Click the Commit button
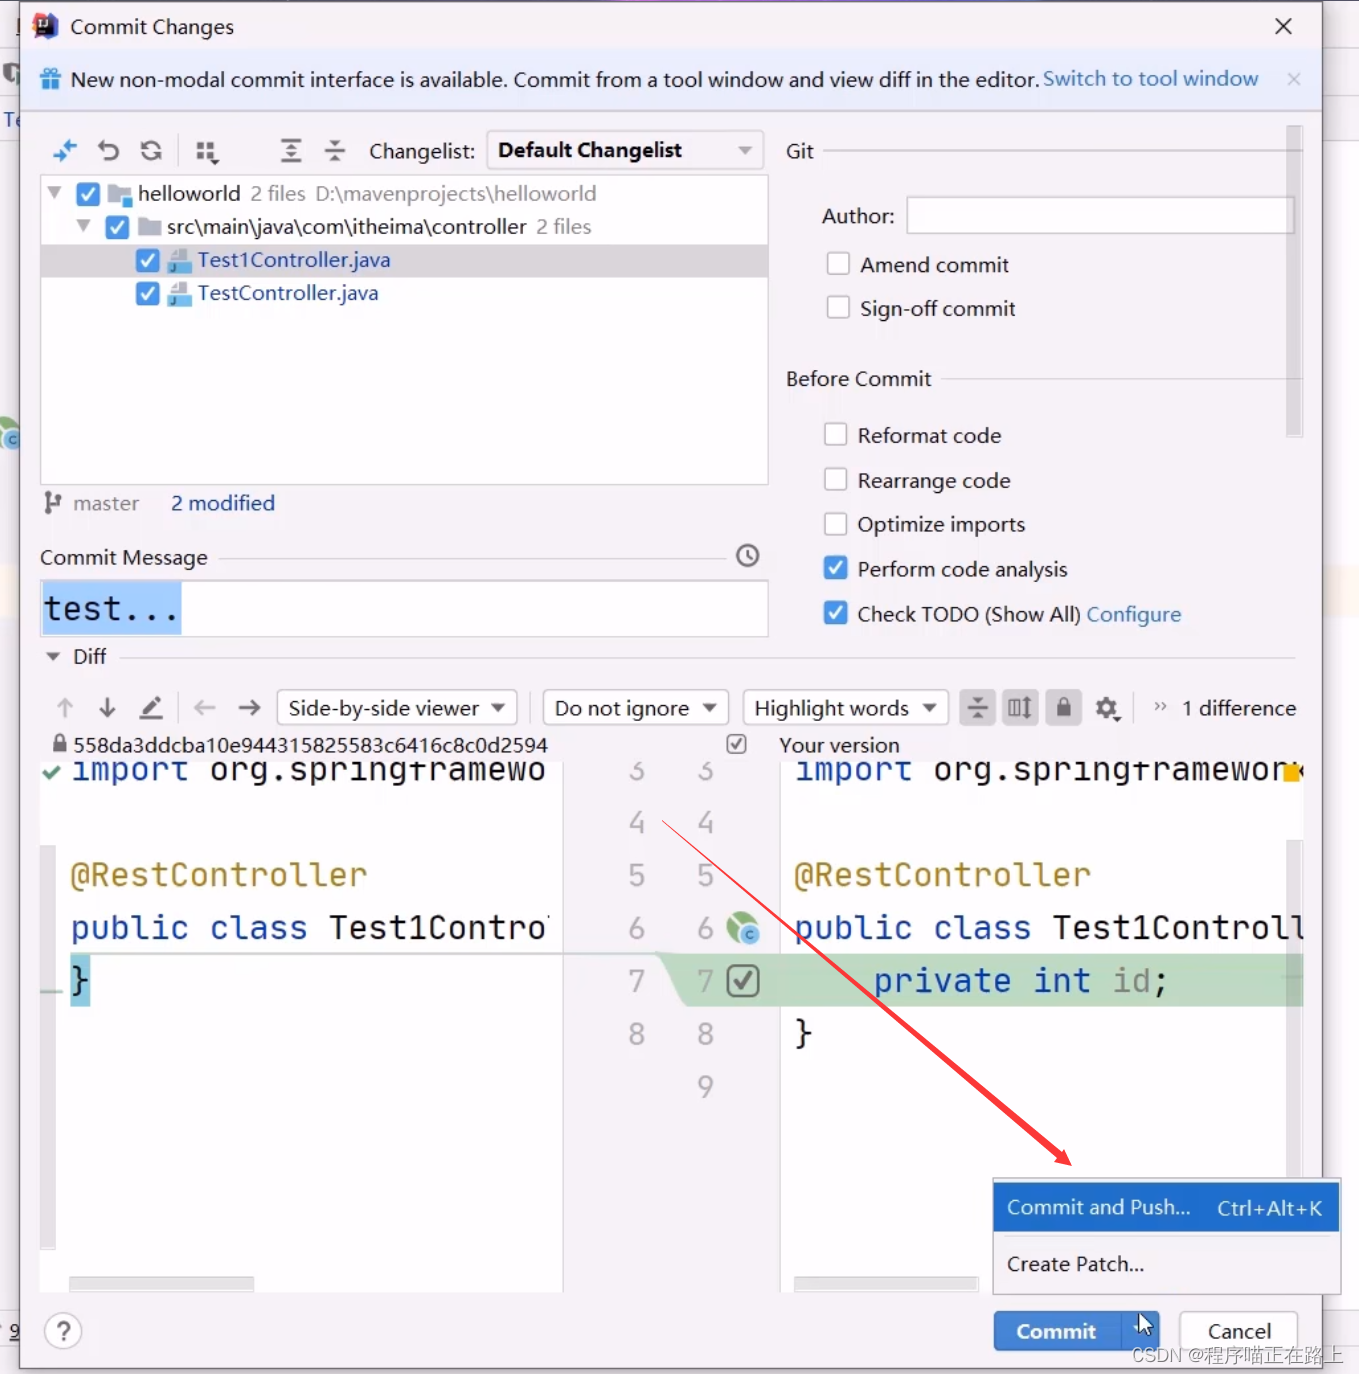 1056,1331
